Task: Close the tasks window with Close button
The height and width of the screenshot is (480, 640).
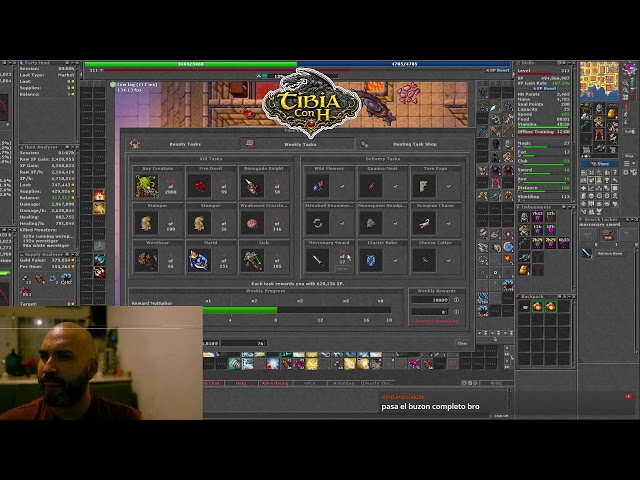Action: coord(462,343)
